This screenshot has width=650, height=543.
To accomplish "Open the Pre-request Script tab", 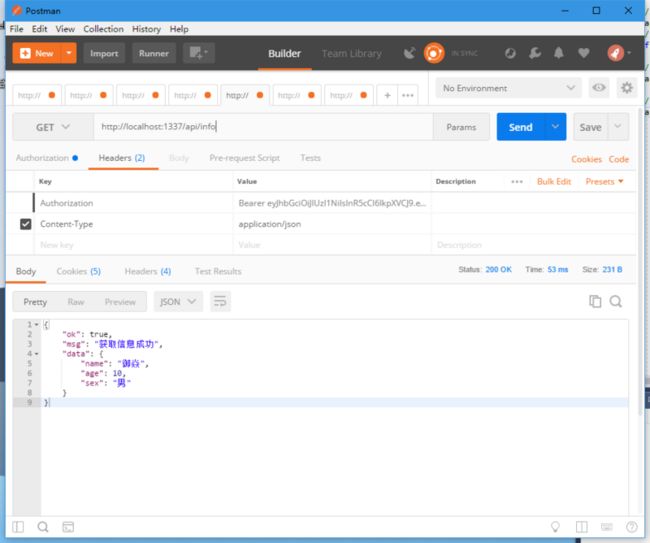I will (x=245, y=158).
